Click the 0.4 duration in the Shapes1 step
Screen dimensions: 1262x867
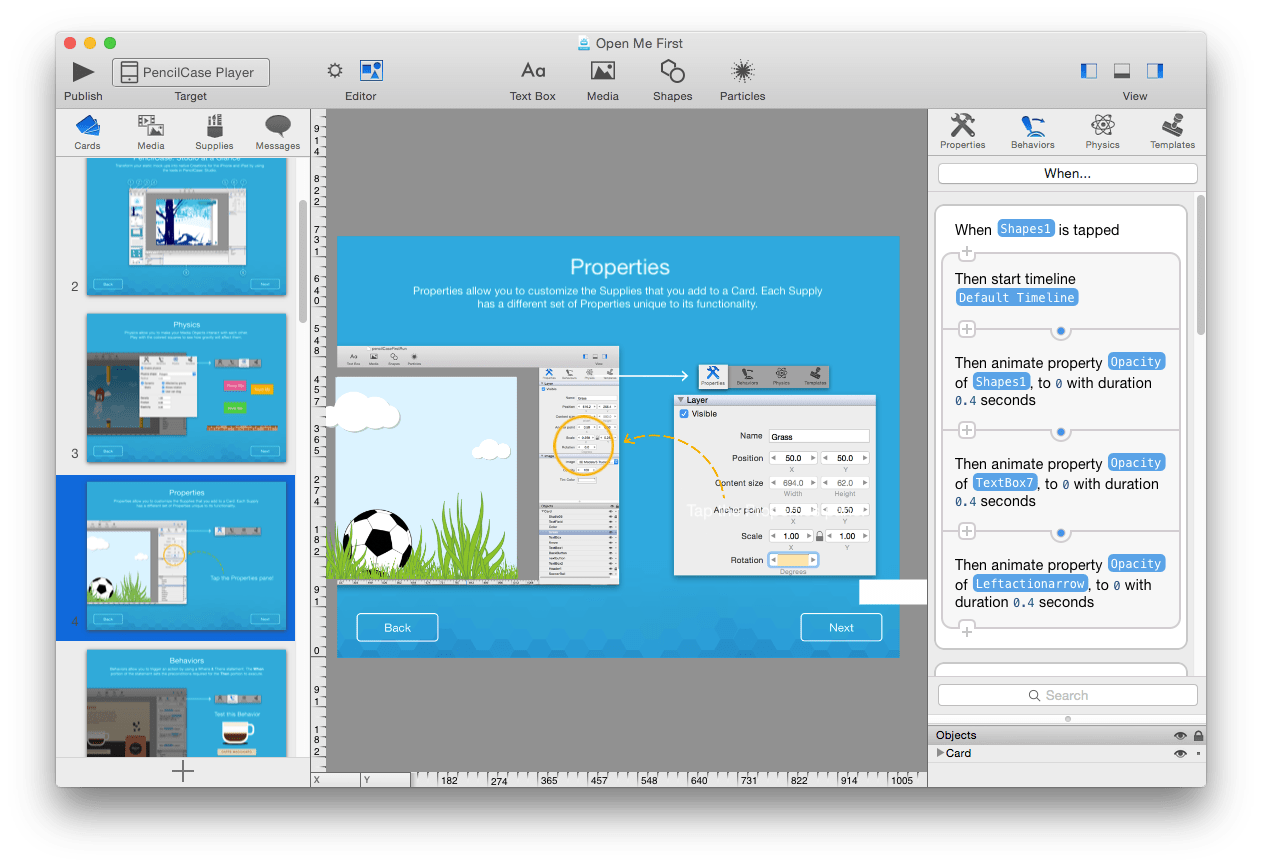click(966, 400)
